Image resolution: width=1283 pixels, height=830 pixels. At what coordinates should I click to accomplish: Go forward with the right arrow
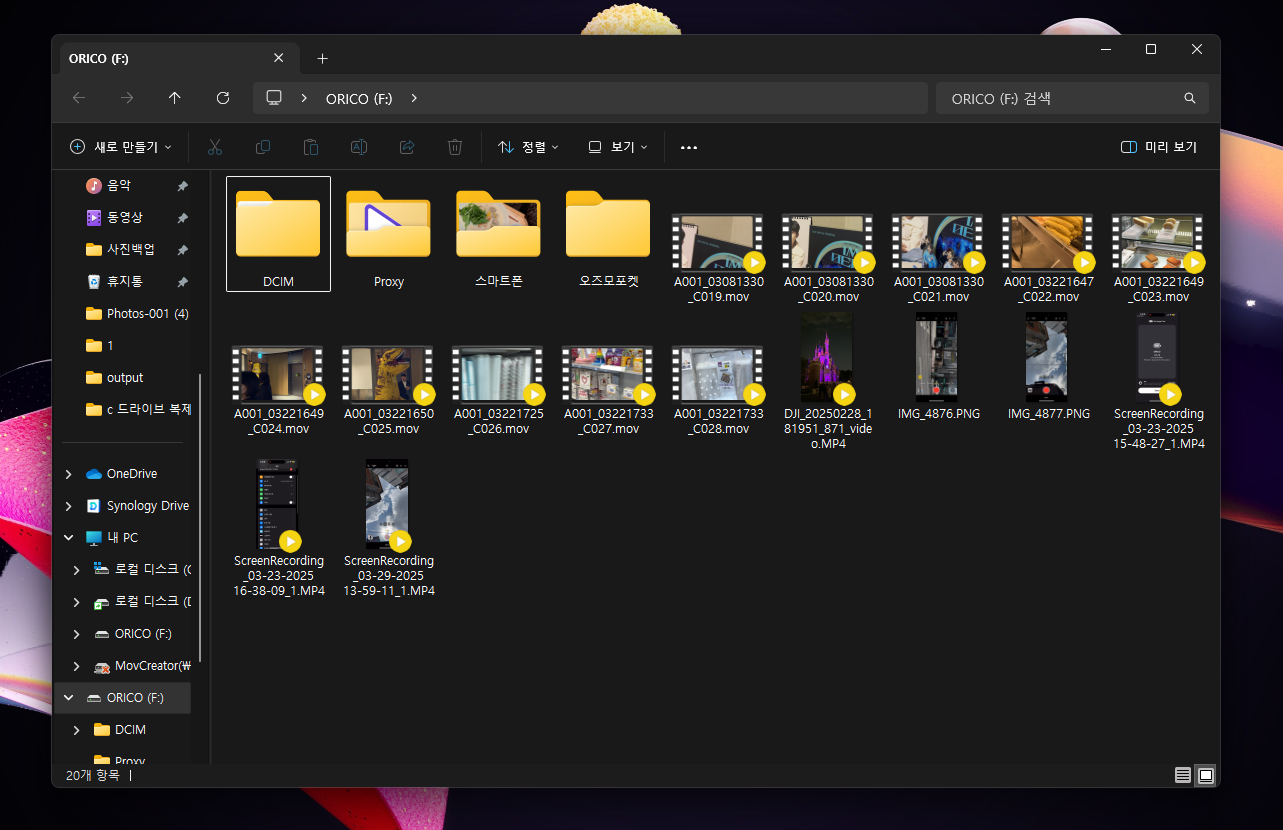(127, 98)
